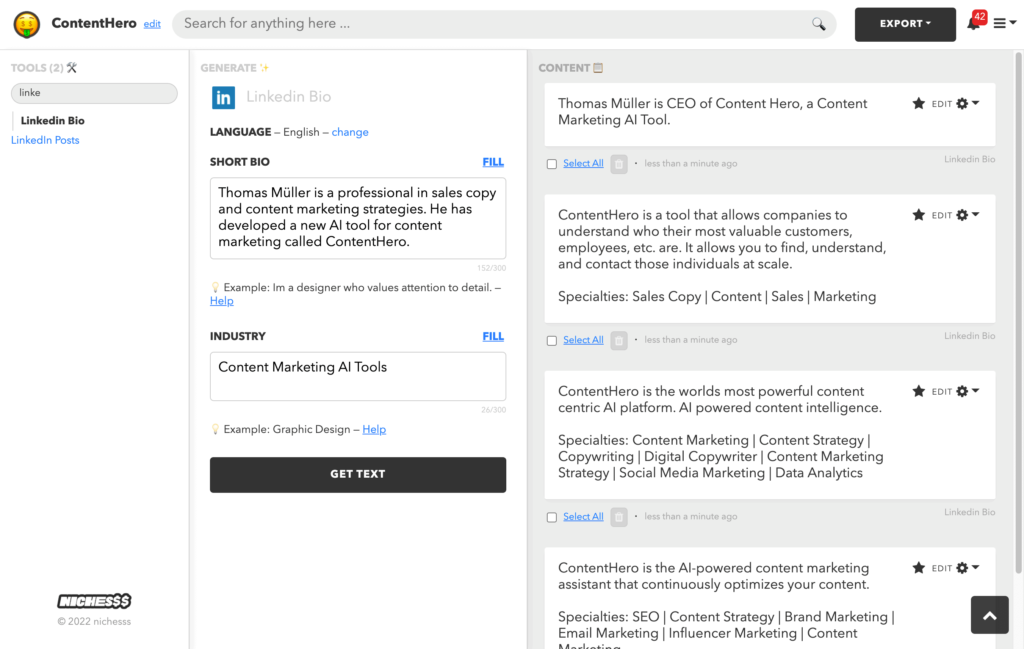Click FILL link for Short Bio
The height and width of the screenshot is (649, 1024).
pos(493,162)
